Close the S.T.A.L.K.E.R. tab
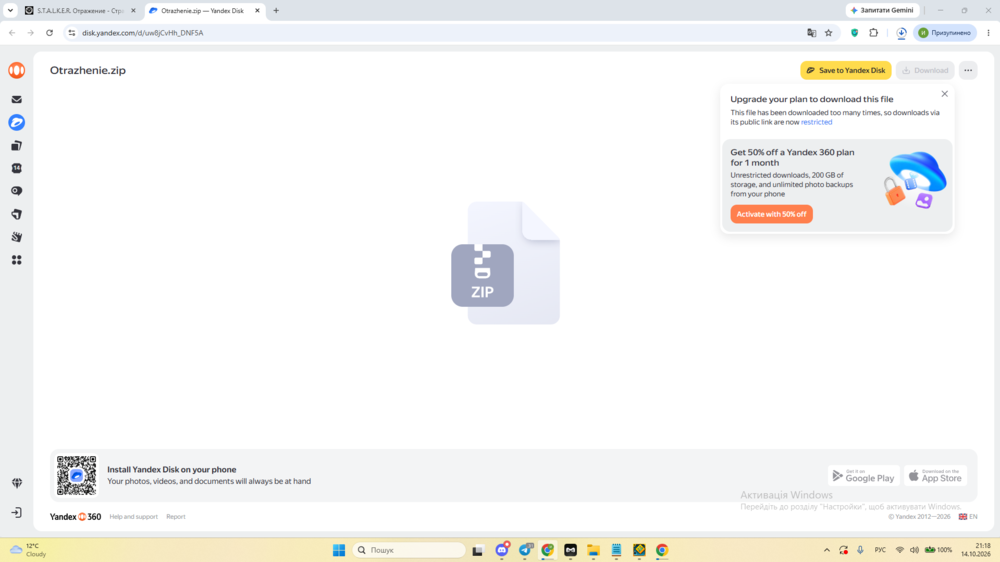This screenshot has width=1000, height=562. [133, 11]
